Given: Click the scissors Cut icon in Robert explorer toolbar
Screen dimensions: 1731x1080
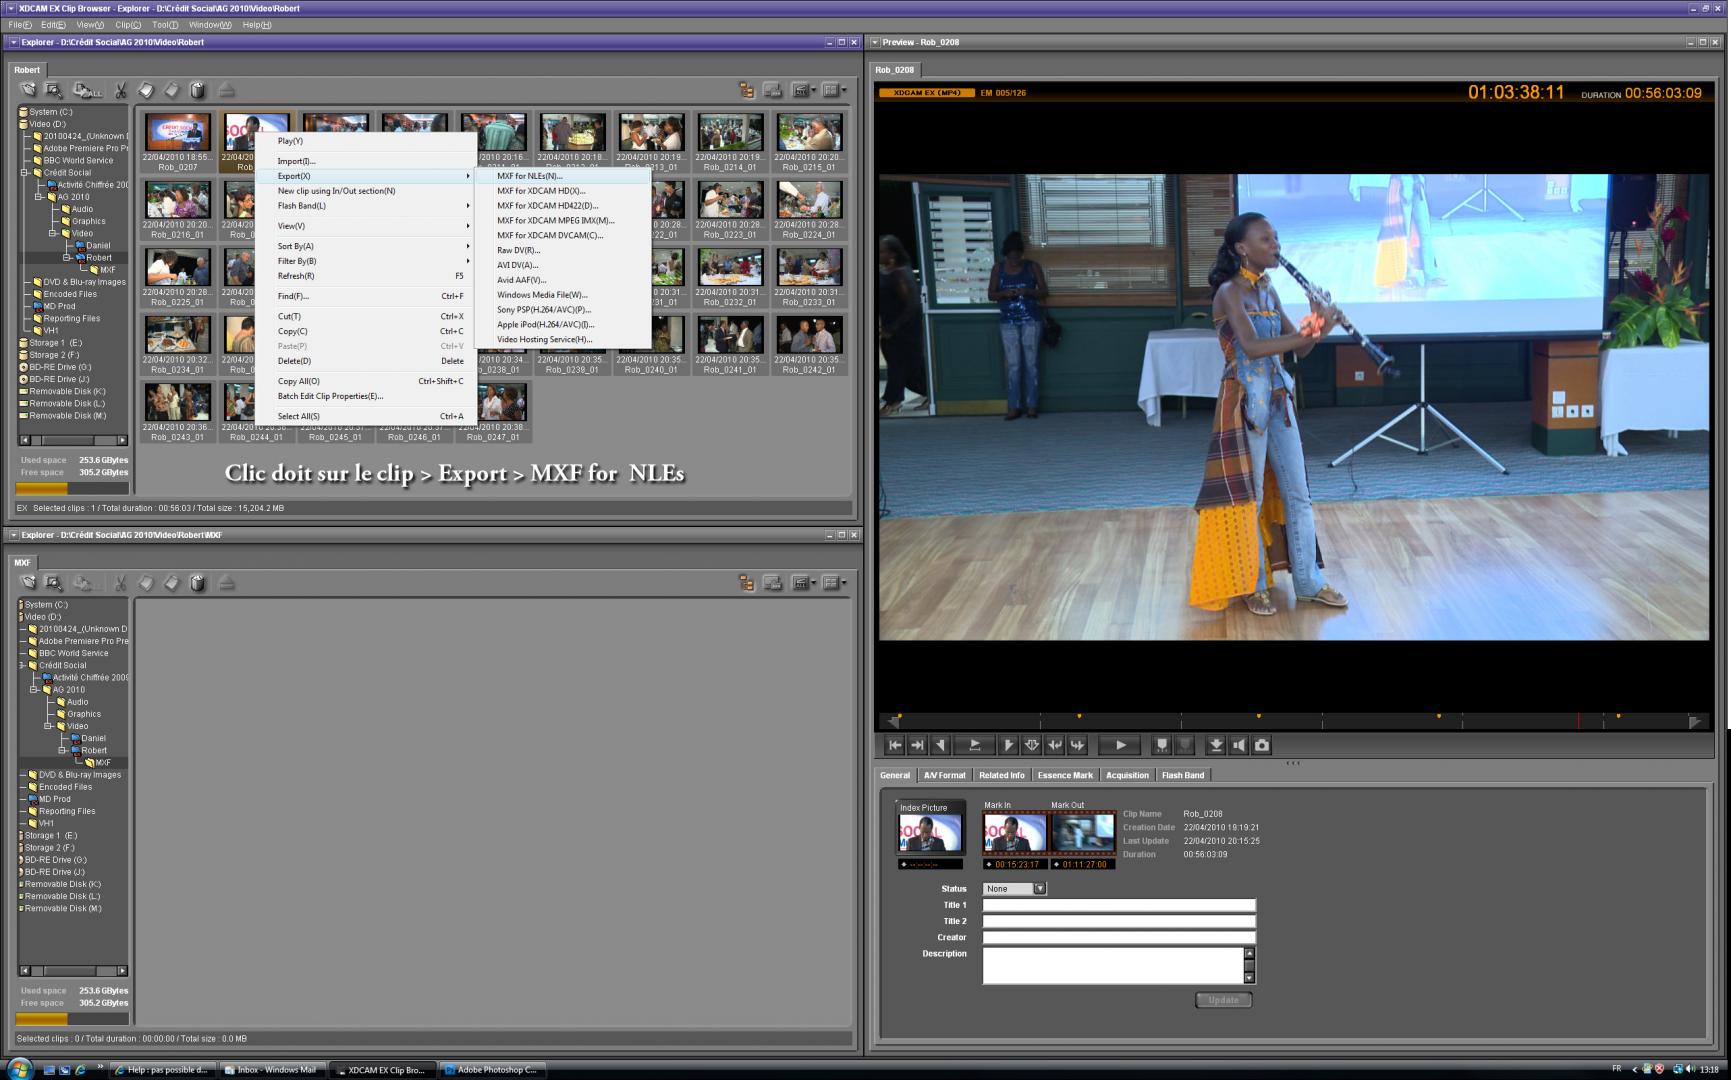Looking at the screenshot, I should pyautogui.click(x=120, y=90).
